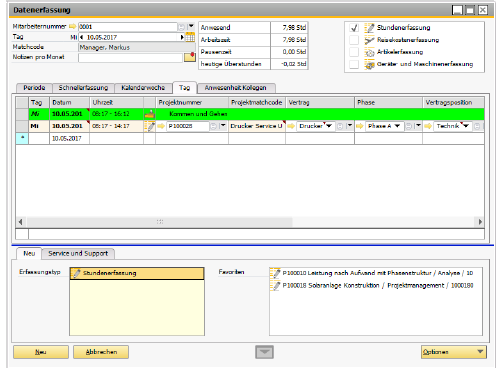Screen dimensions: 502x368
Task: Click the Artikelerfassung gear icon
Action: [369, 52]
